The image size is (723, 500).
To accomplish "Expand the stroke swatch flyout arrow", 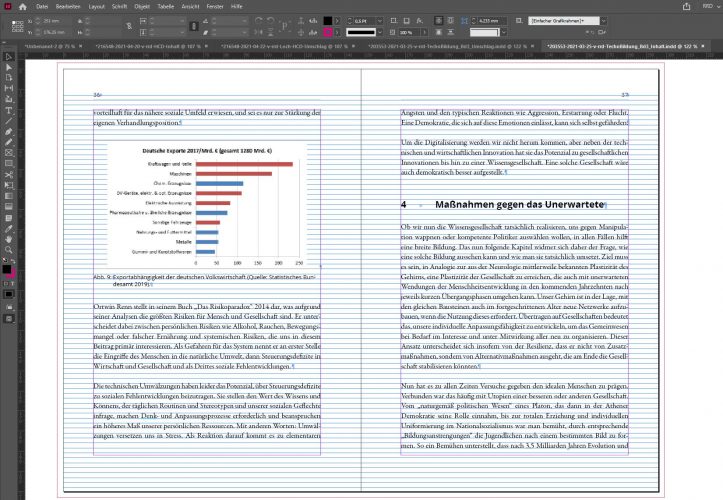I will 337,32.
